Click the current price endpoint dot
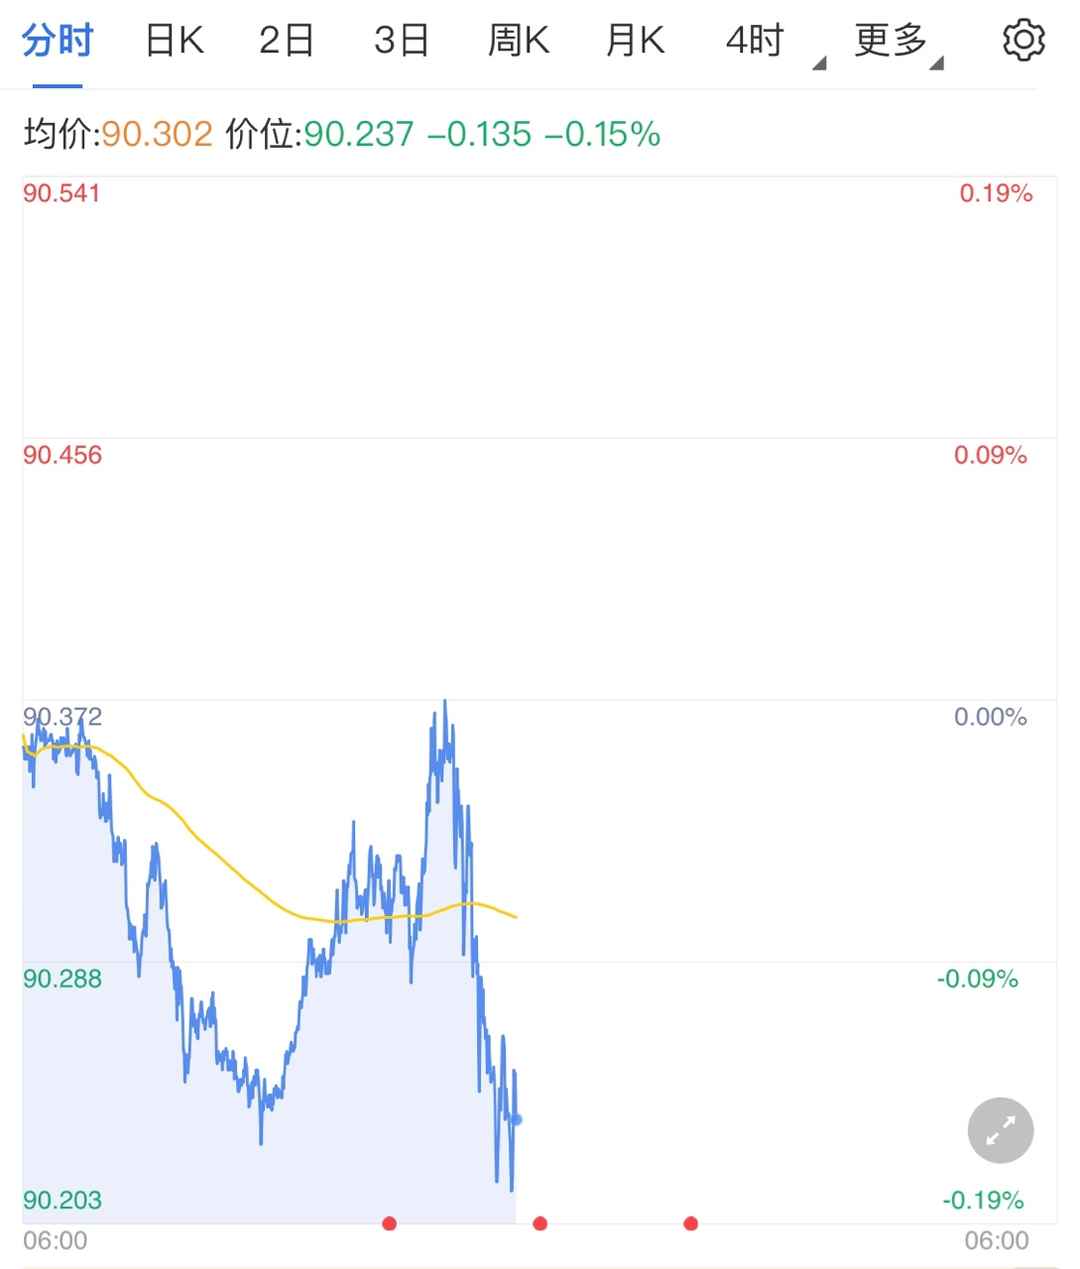Viewport: 1080px width, 1269px height. pyautogui.click(x=516, y=1119)
